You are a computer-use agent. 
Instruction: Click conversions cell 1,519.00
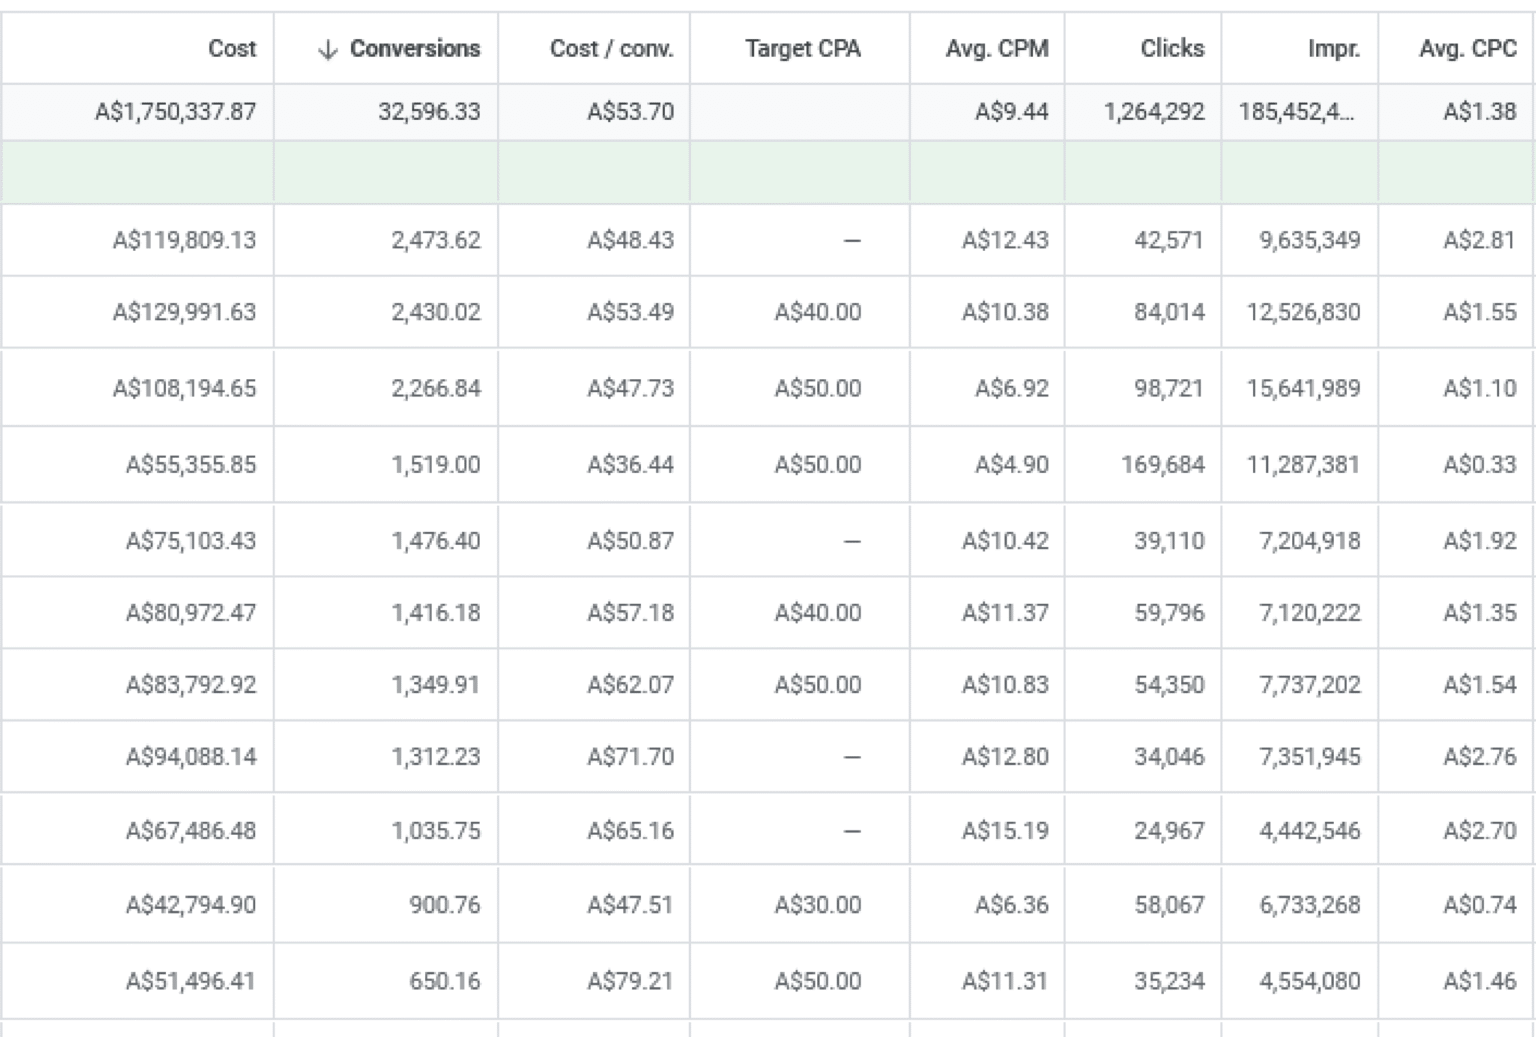coord(435,465)
